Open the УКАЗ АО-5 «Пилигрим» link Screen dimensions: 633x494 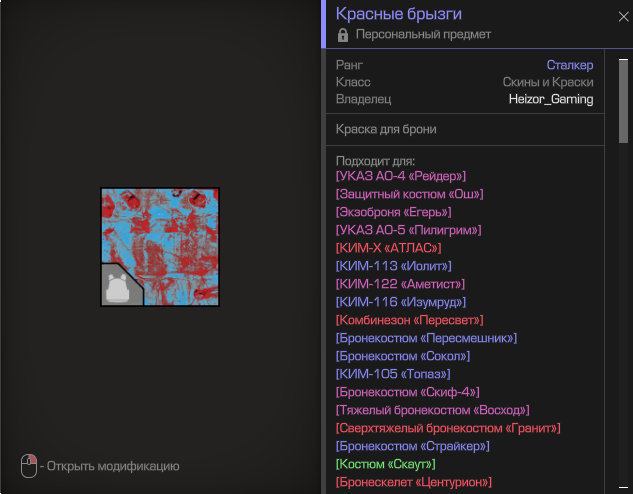[409, 230]
